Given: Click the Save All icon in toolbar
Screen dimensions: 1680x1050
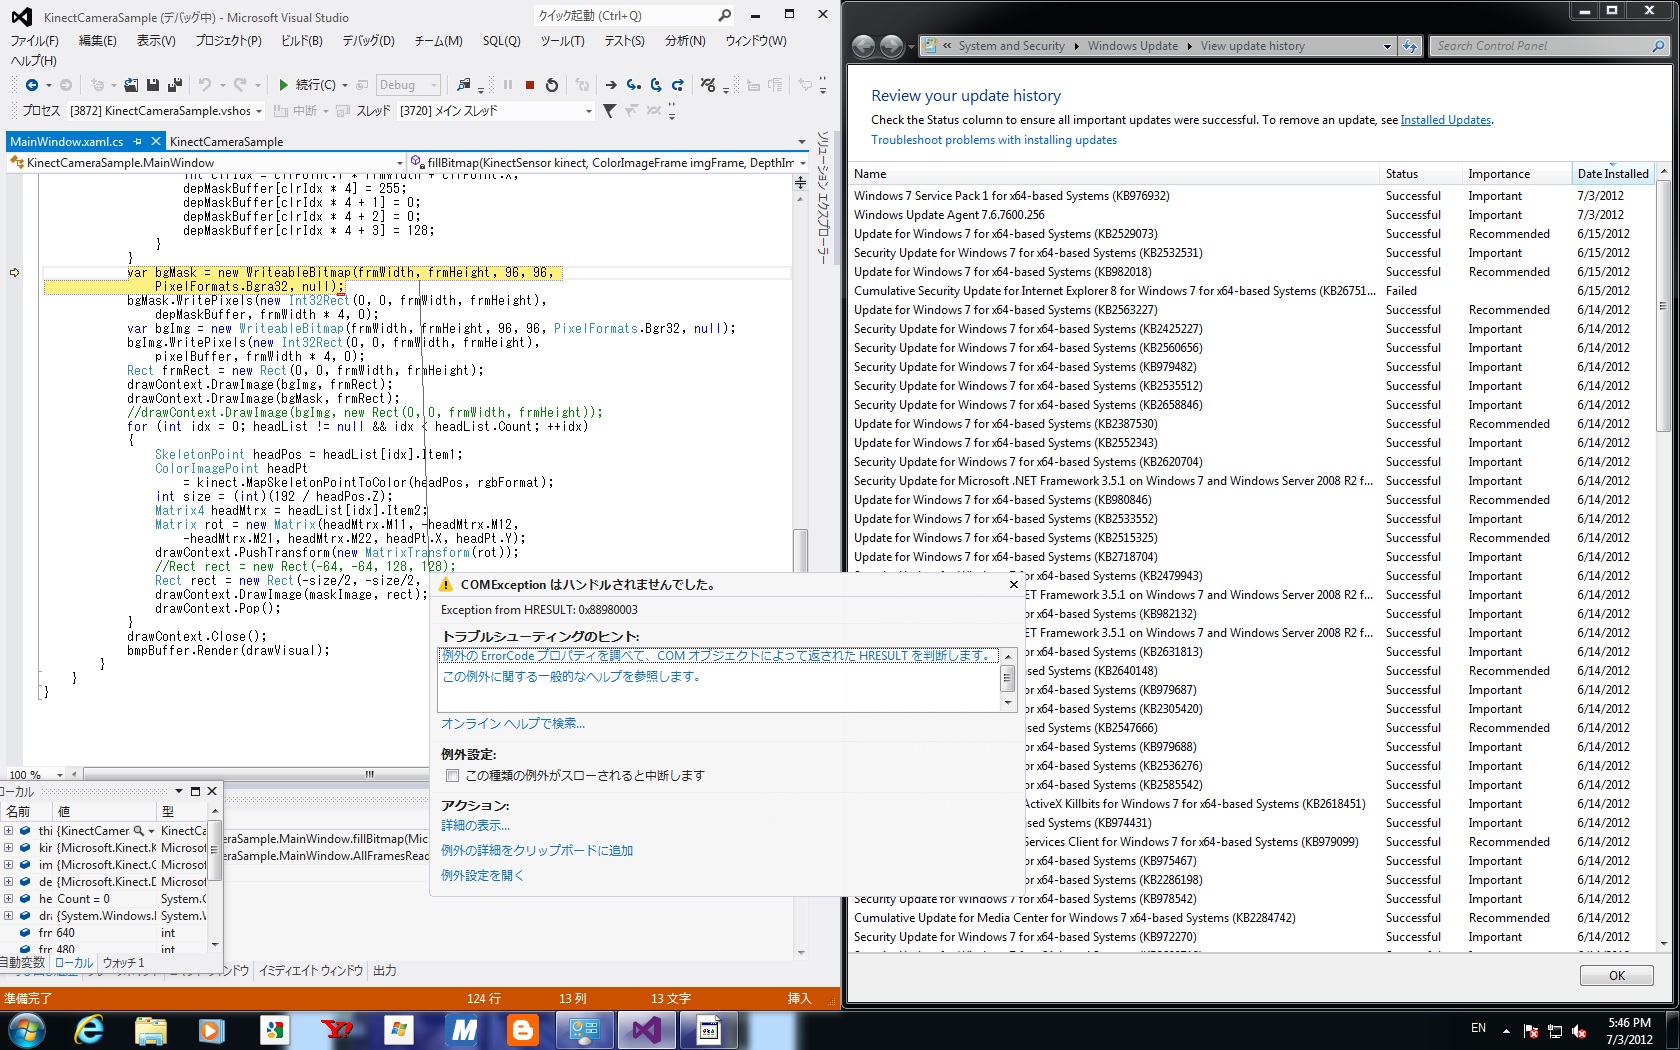Looking at the screenshot, I should [x=174, y=85].
